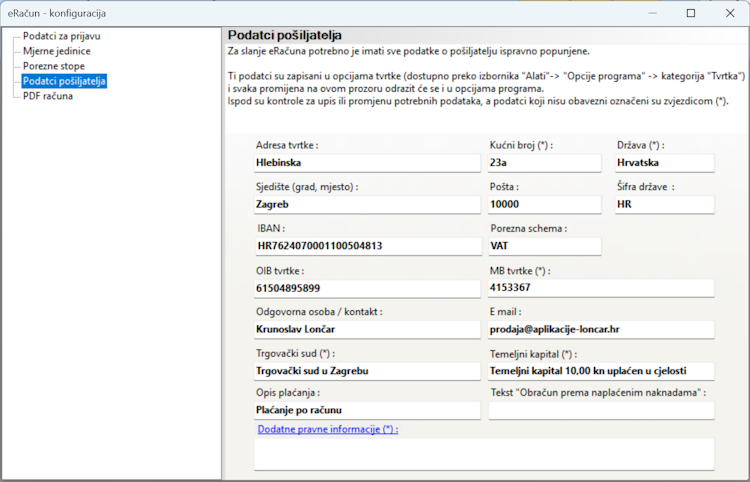
Task: Click 'Porezna schema' field showing VAT
Action: [544, 245]
